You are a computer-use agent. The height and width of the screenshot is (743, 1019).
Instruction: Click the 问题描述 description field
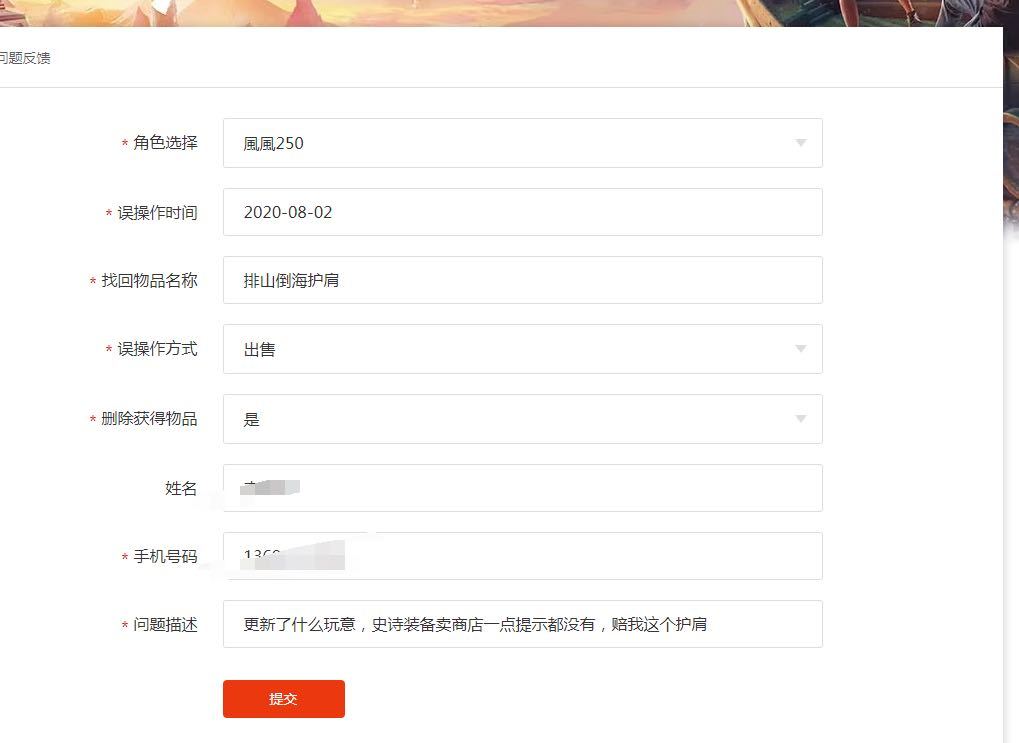click(522, 624)
